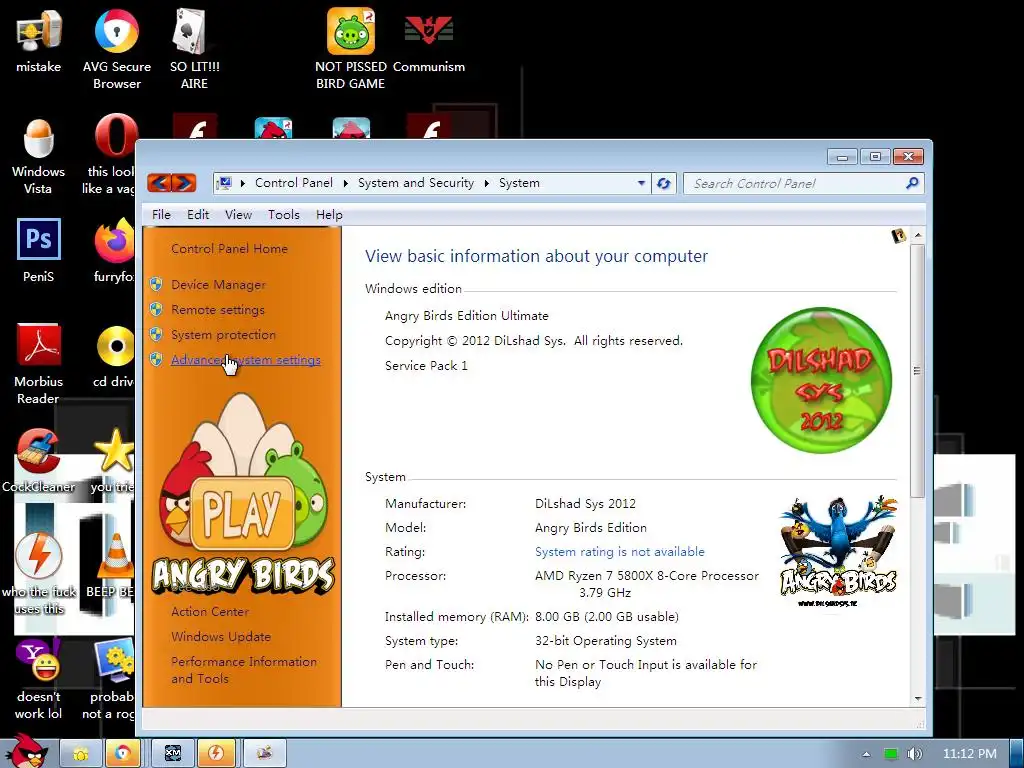Viewport: 1024px width, 768px height.
Task: Launch the CockCleaner desktop icon
Action: click(39, 460)
